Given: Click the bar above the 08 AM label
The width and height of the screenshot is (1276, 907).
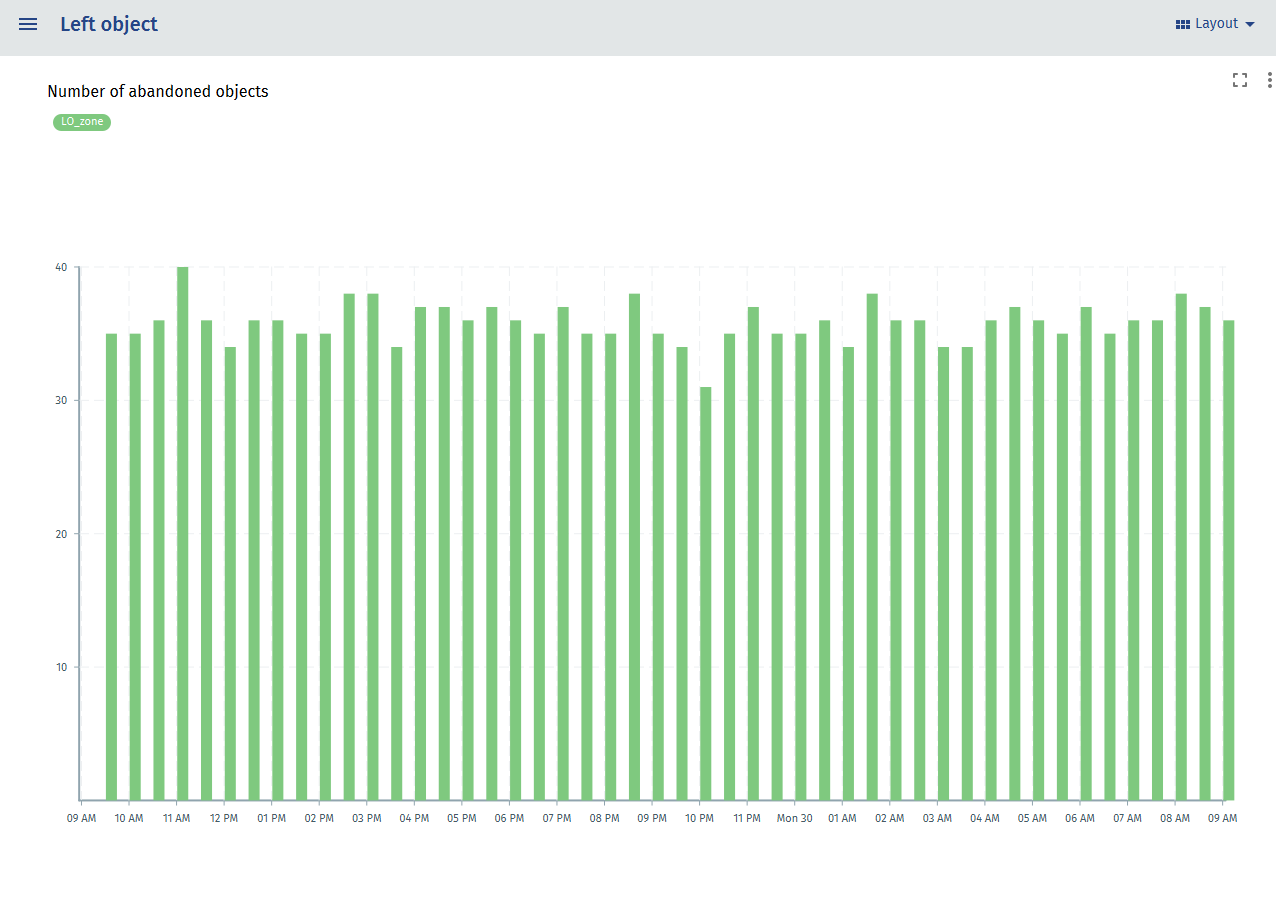Looking at the screenshot, I should [1181, 547].
